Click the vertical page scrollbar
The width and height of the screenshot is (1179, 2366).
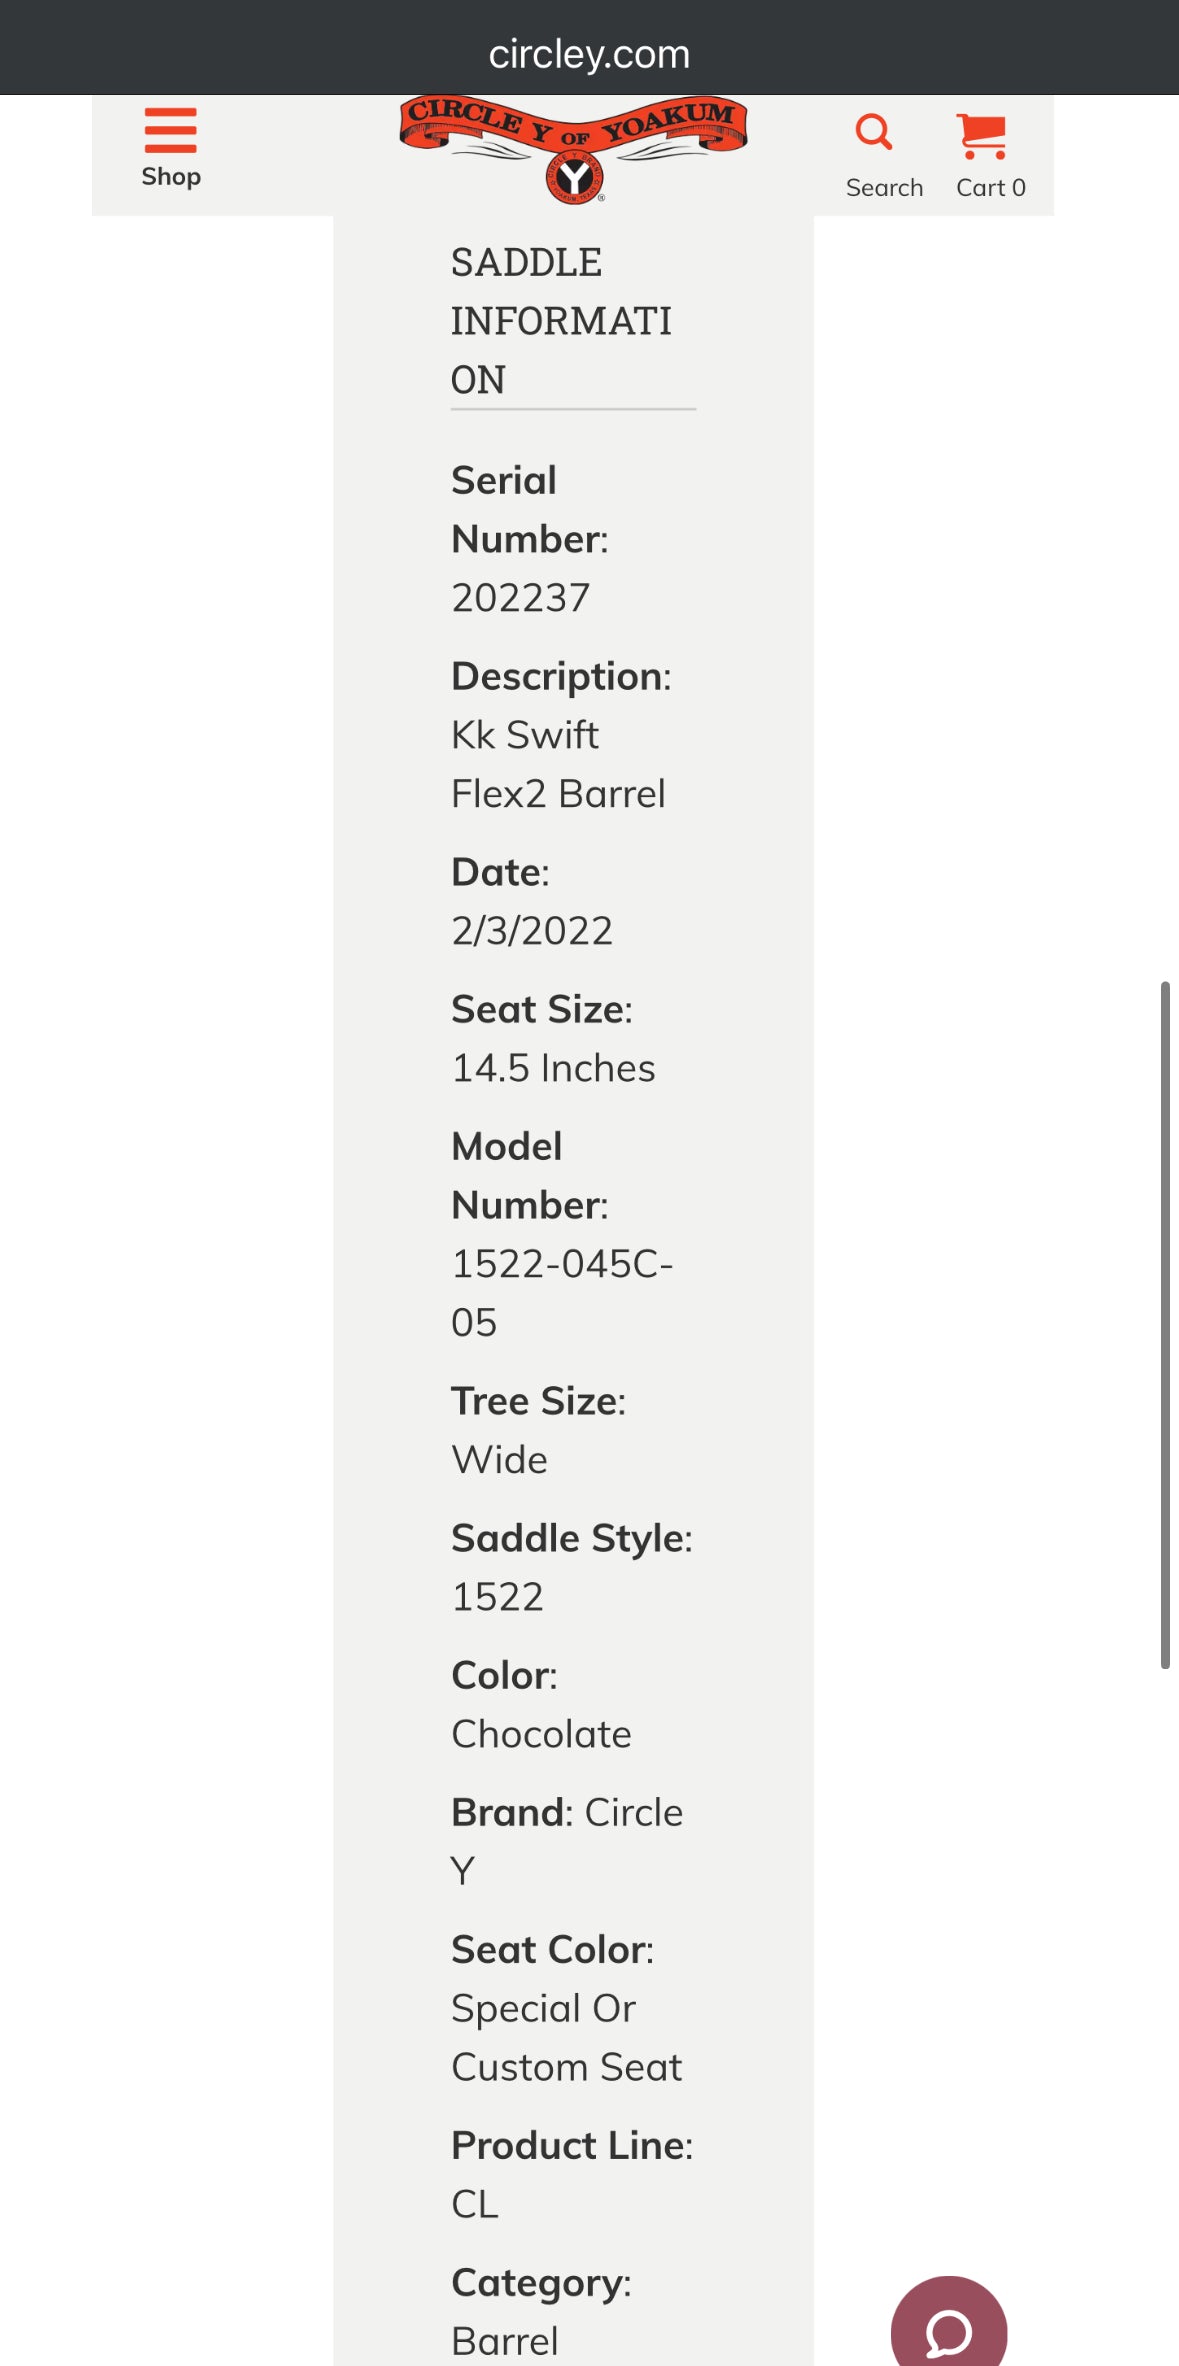[1165, 1324]
